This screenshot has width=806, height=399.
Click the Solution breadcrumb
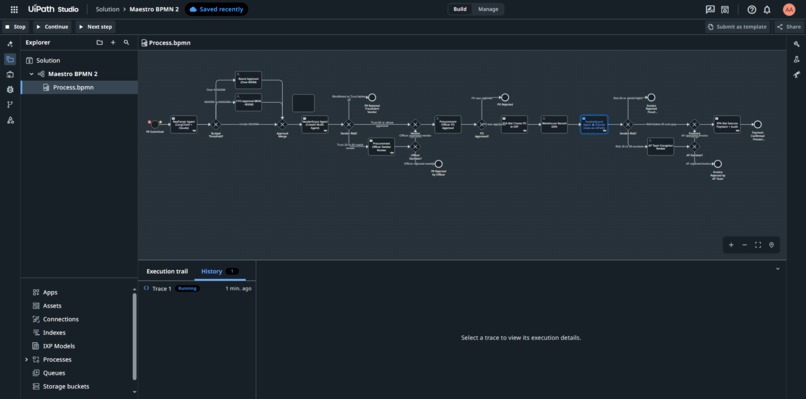coord(107,9)
